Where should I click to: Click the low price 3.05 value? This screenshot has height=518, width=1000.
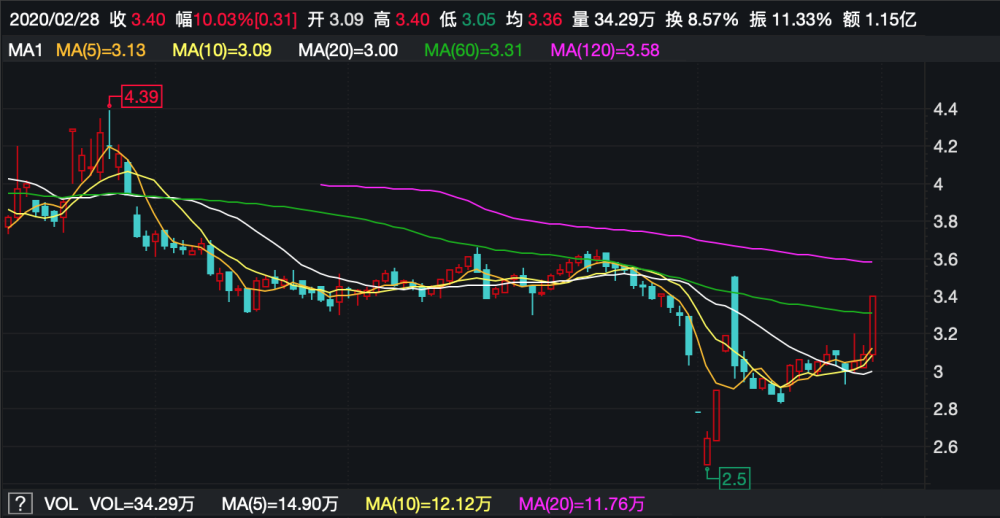478,20
